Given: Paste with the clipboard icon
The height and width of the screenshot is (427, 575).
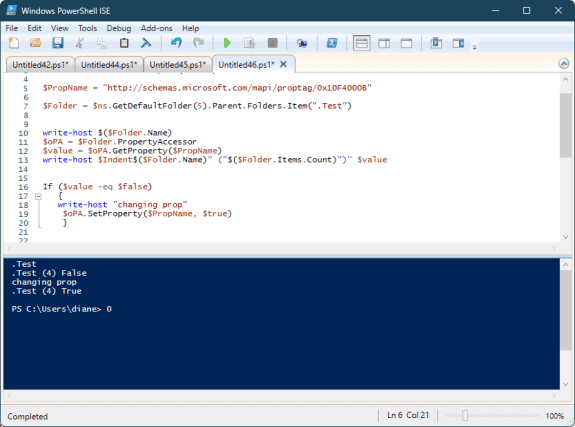Looking at the screenshot, I should click(x=124, y=43).
